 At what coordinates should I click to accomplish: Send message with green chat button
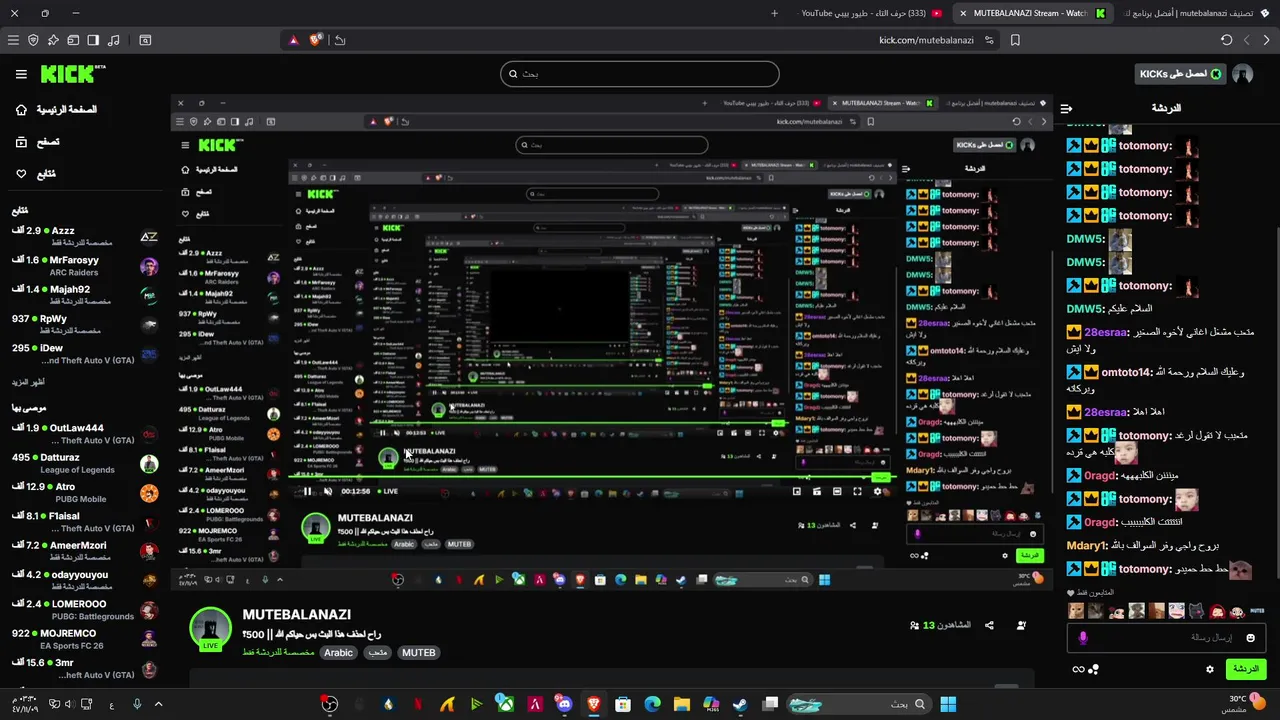(x=1245, y=669)
